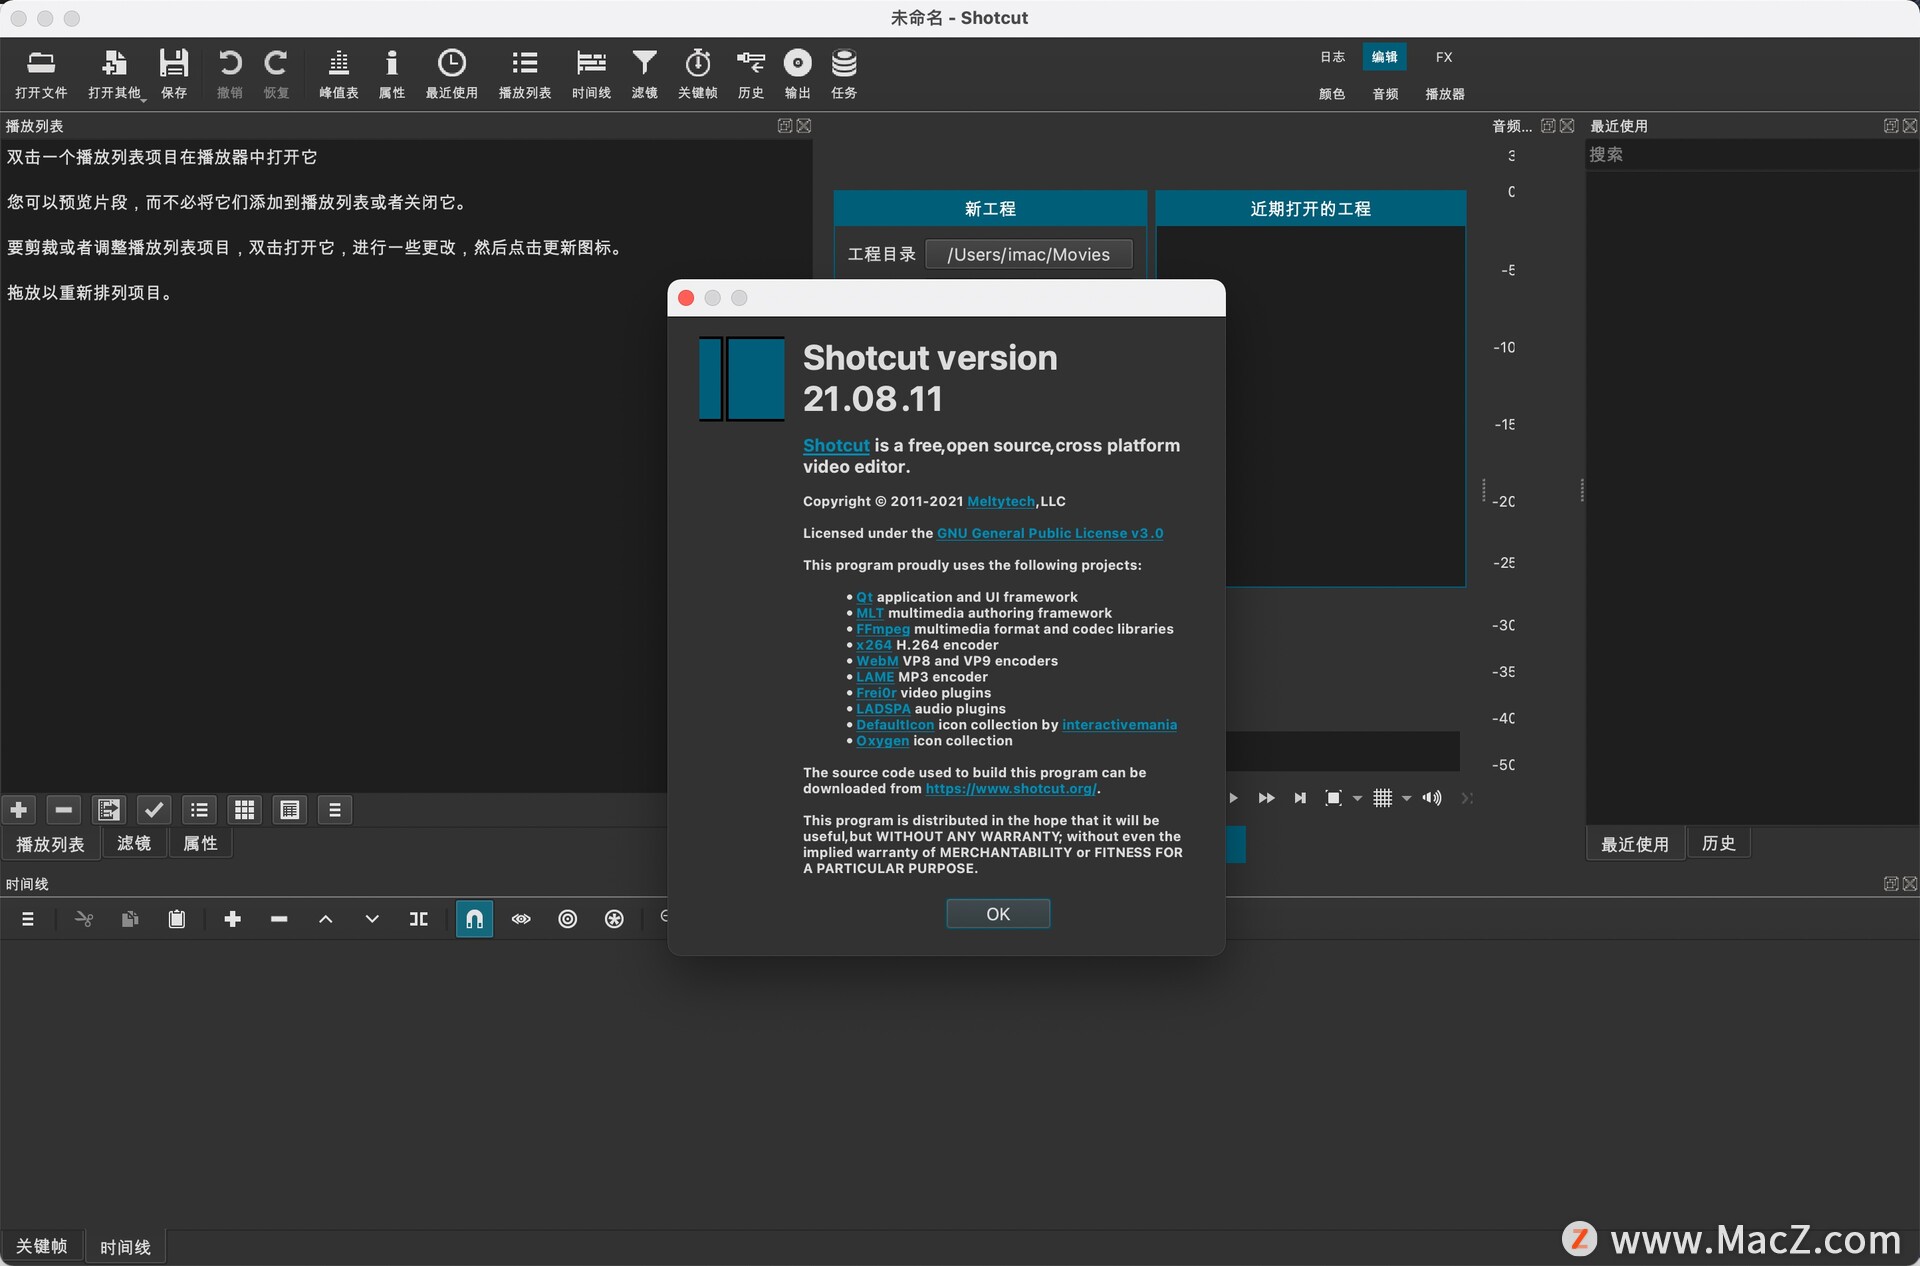The width and height of the screenshot is (1920, 1266).
Task: Open the player zoom dropdown arrow
Action: point(1357,798)
